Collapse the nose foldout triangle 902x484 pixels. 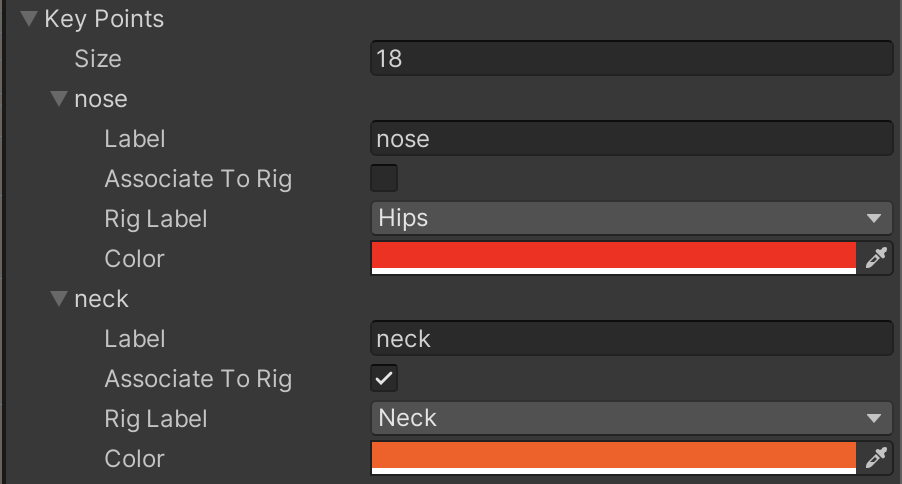click(59, 99)
